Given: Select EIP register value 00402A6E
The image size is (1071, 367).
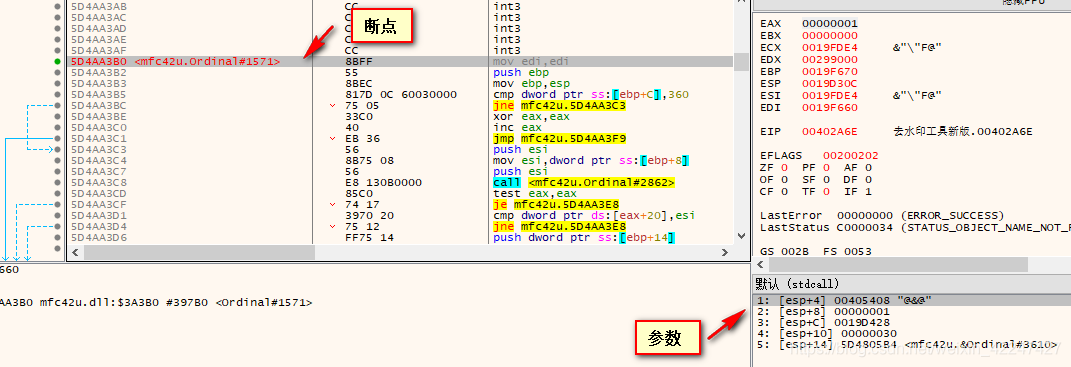Looking at the screenshot, I should [830, 131].
